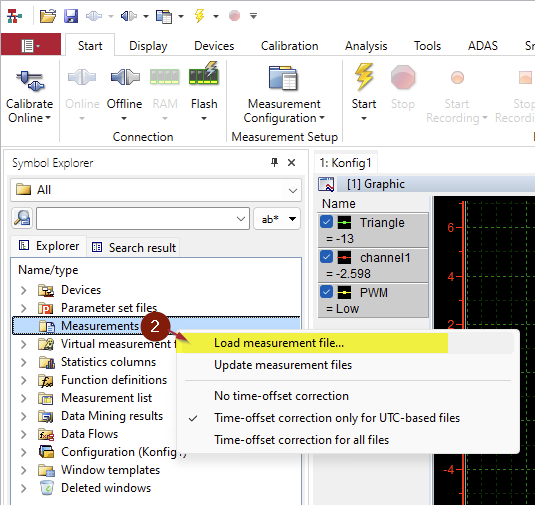Click the Statistics columns folder icon
The image size is (535, 505).
46,362
